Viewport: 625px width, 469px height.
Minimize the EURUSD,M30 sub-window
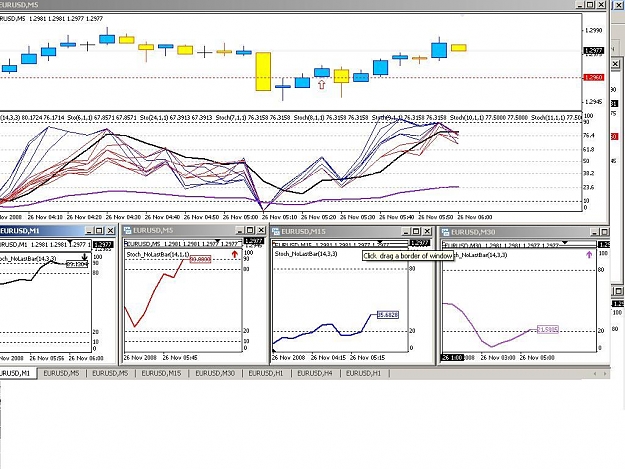(x=595, y=232)
